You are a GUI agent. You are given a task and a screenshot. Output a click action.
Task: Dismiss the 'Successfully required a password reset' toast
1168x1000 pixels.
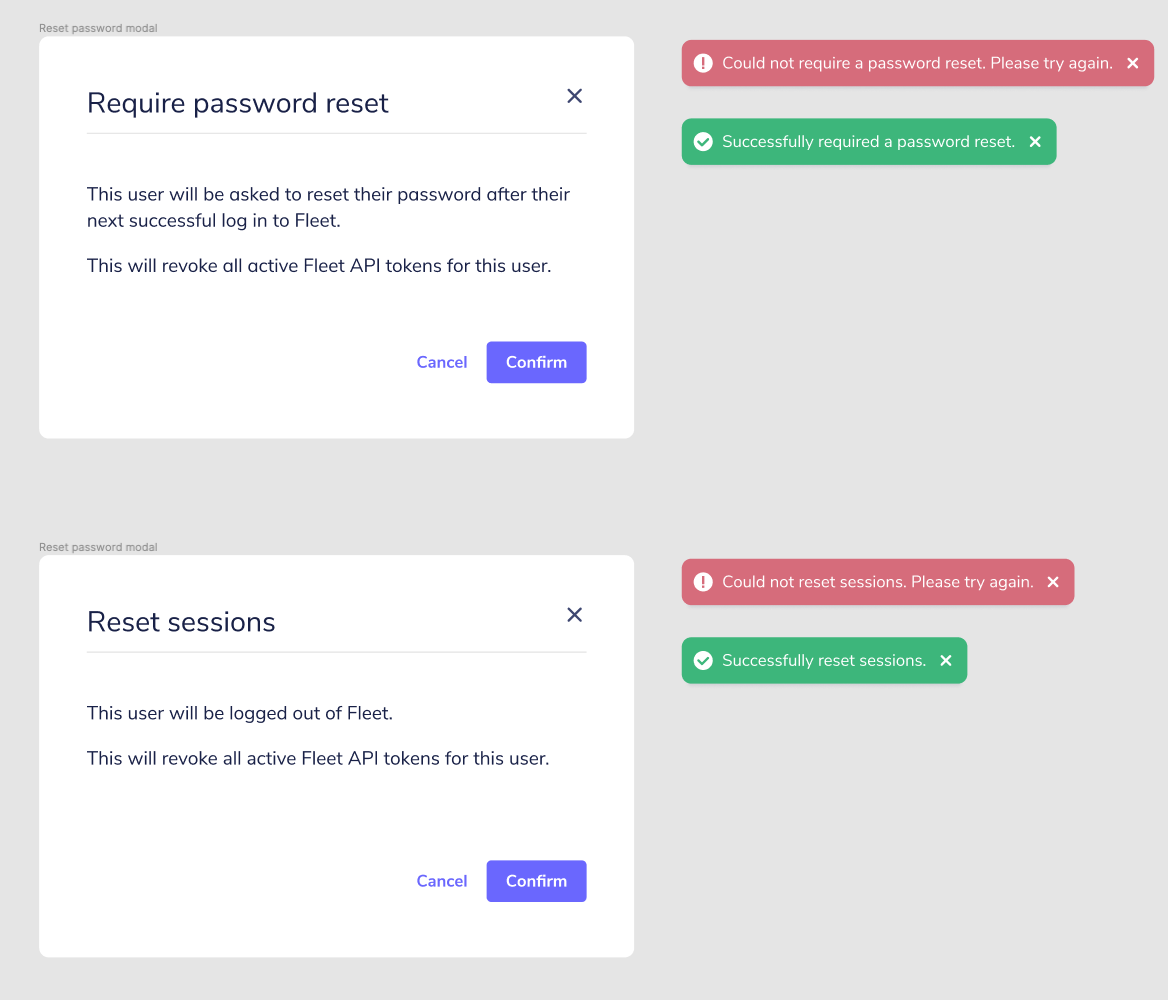1036,141
